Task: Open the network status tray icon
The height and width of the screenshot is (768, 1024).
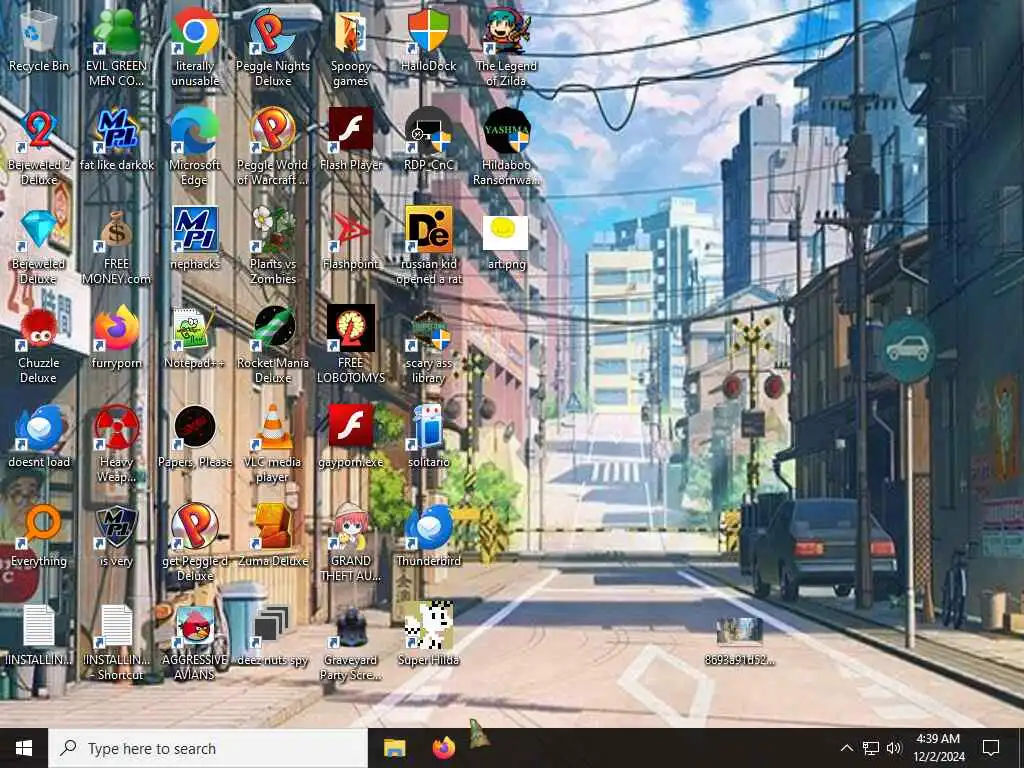Action: [871, 748]
